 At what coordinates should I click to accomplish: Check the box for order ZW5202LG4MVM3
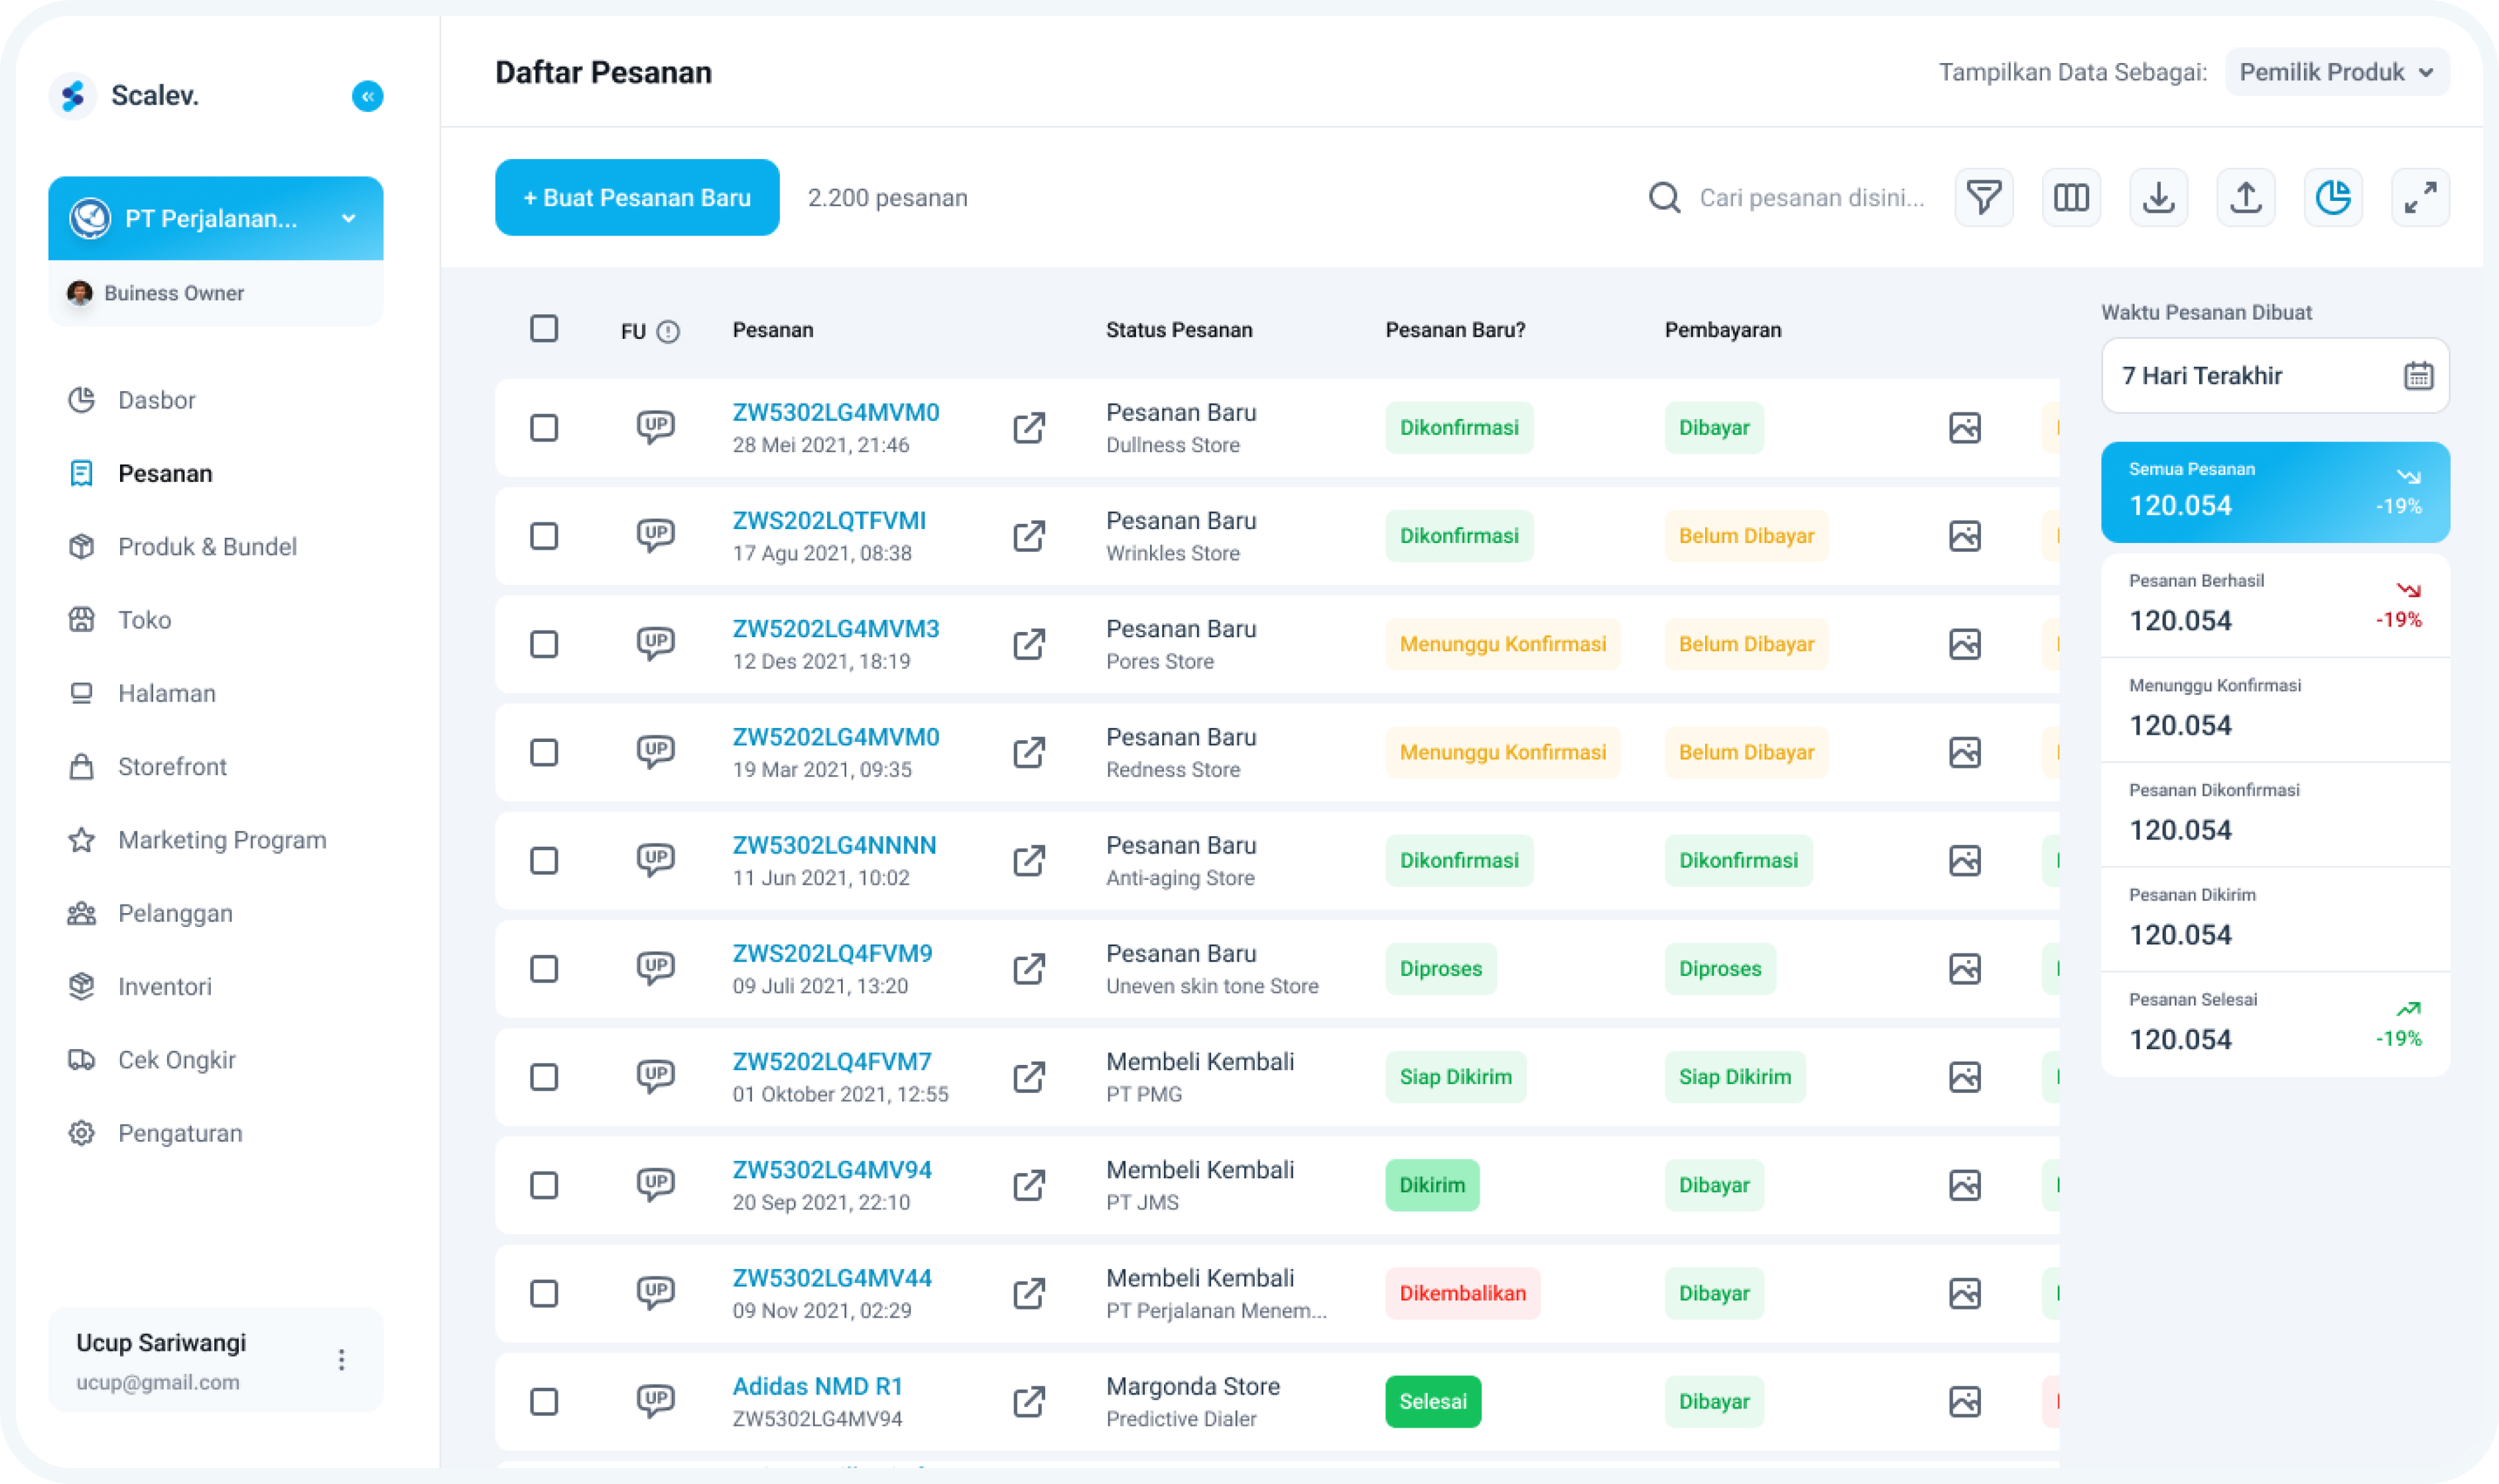pos(544,644)
